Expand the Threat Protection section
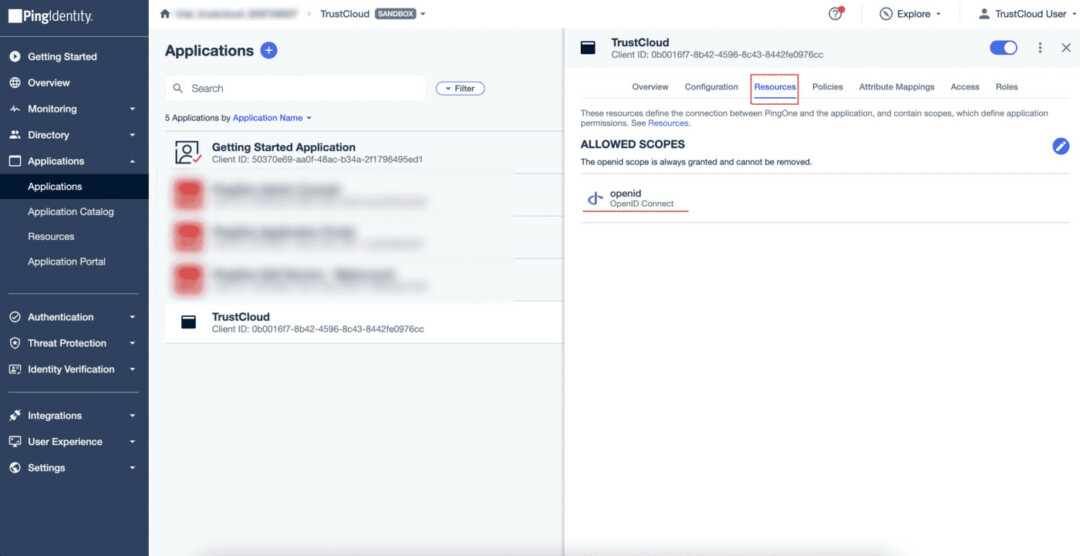Screen dimensions: 1080x556 pos(133,343)
